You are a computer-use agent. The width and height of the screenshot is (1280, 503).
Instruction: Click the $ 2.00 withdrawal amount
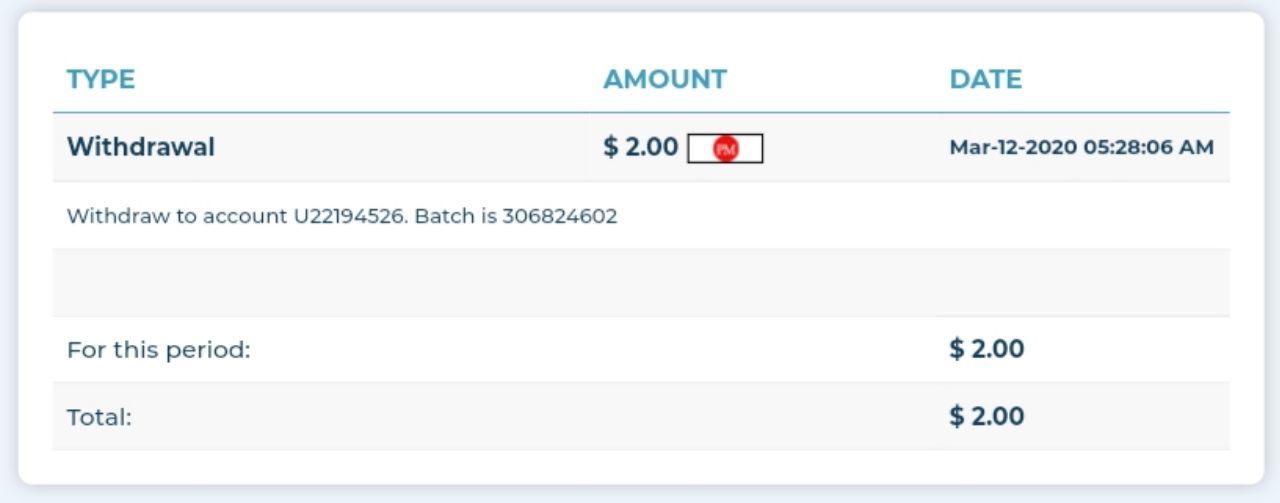coord(641,147)
